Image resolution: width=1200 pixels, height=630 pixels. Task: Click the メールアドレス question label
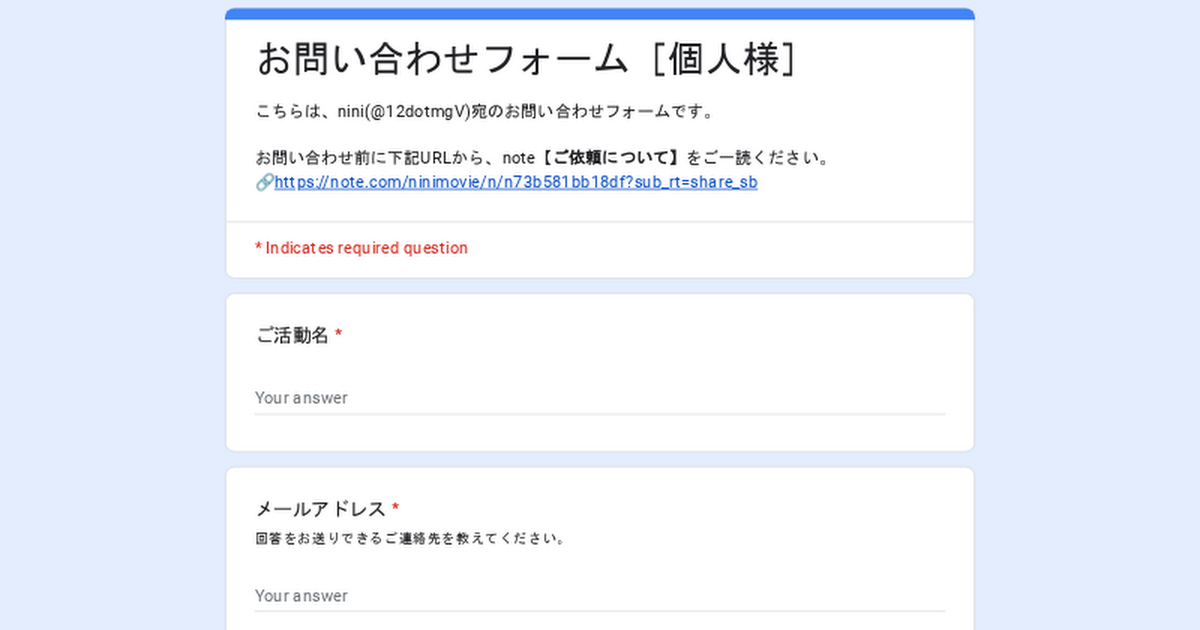point(320,509)
